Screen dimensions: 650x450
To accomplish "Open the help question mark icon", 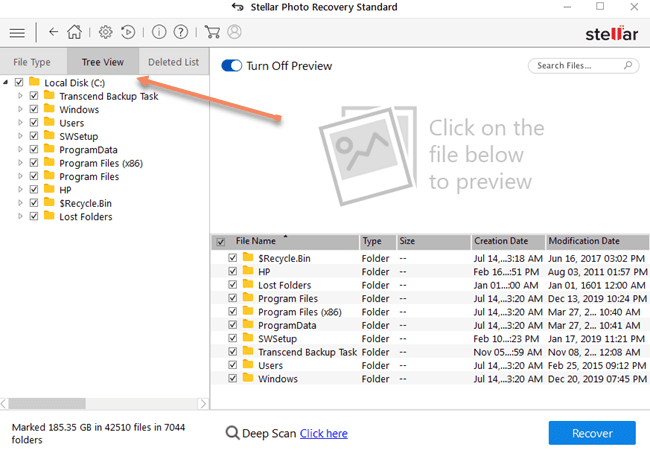I will [181, 31].
